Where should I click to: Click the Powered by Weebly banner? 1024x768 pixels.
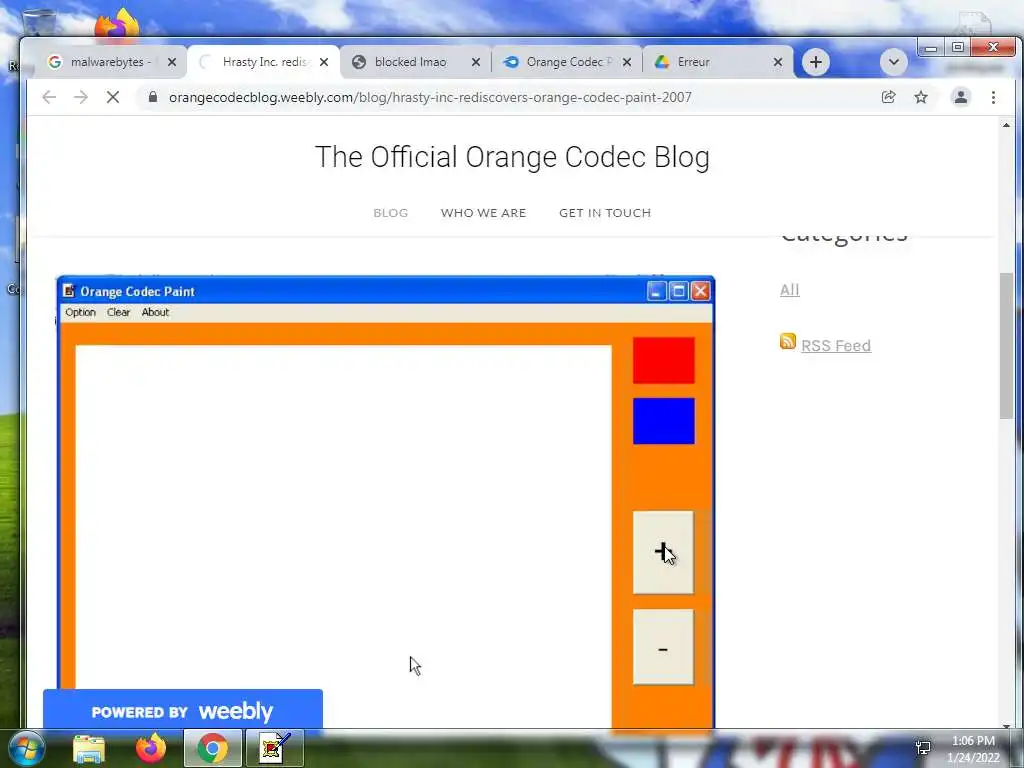(183, 711)
